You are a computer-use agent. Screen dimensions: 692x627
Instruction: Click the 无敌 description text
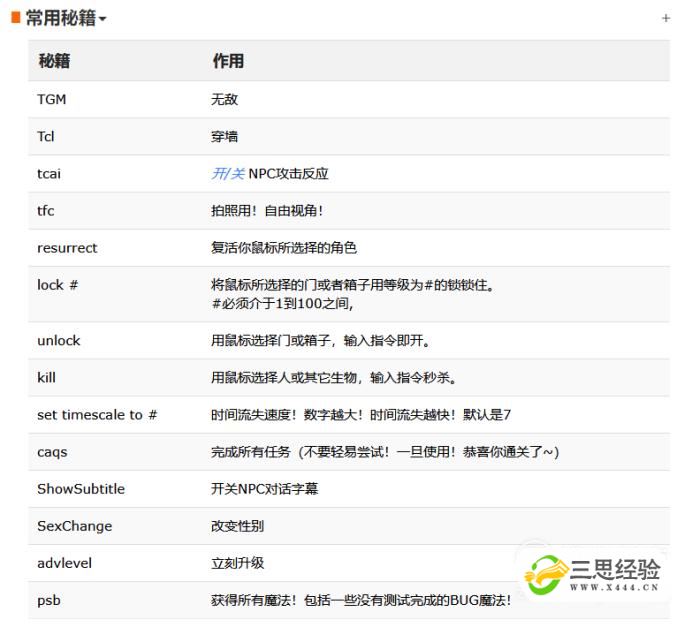click(224, 99)
